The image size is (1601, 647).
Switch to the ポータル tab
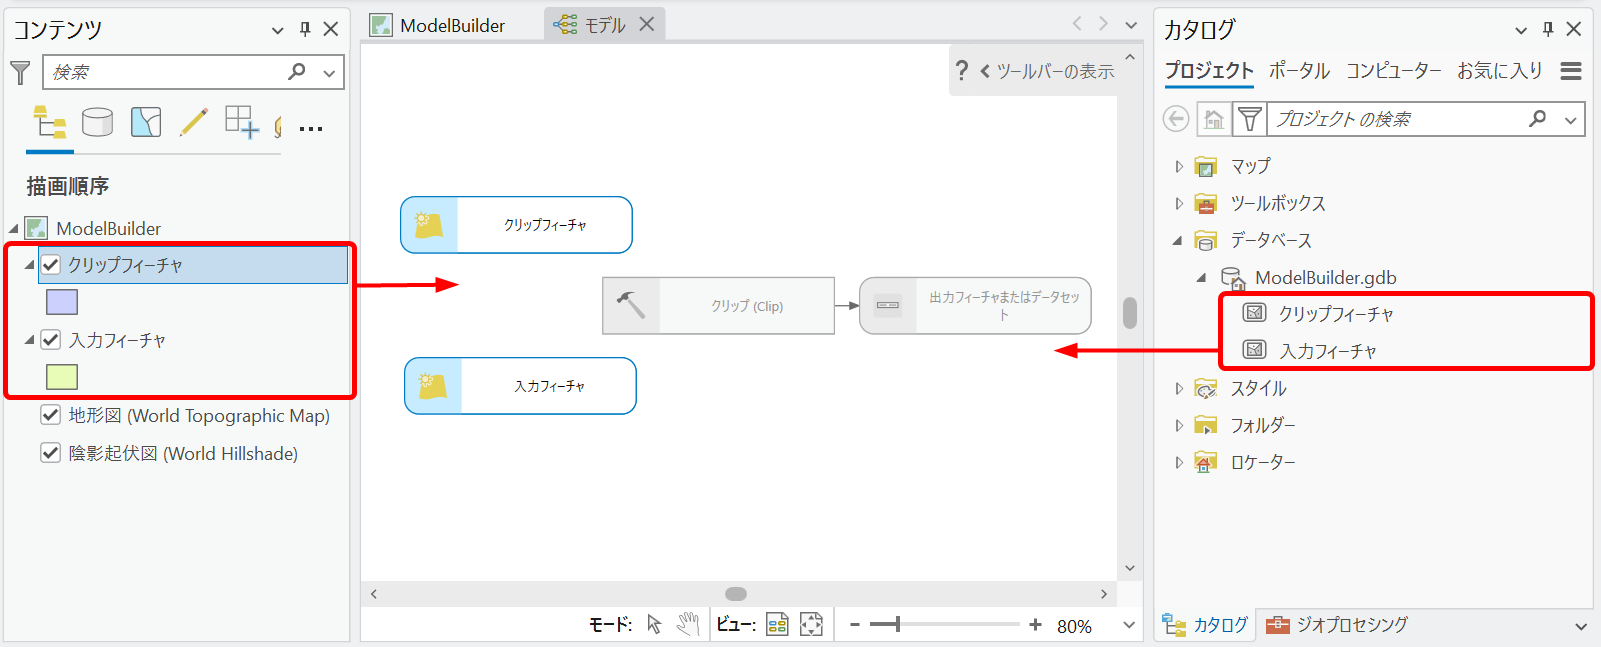click(x=1298, y=71)
